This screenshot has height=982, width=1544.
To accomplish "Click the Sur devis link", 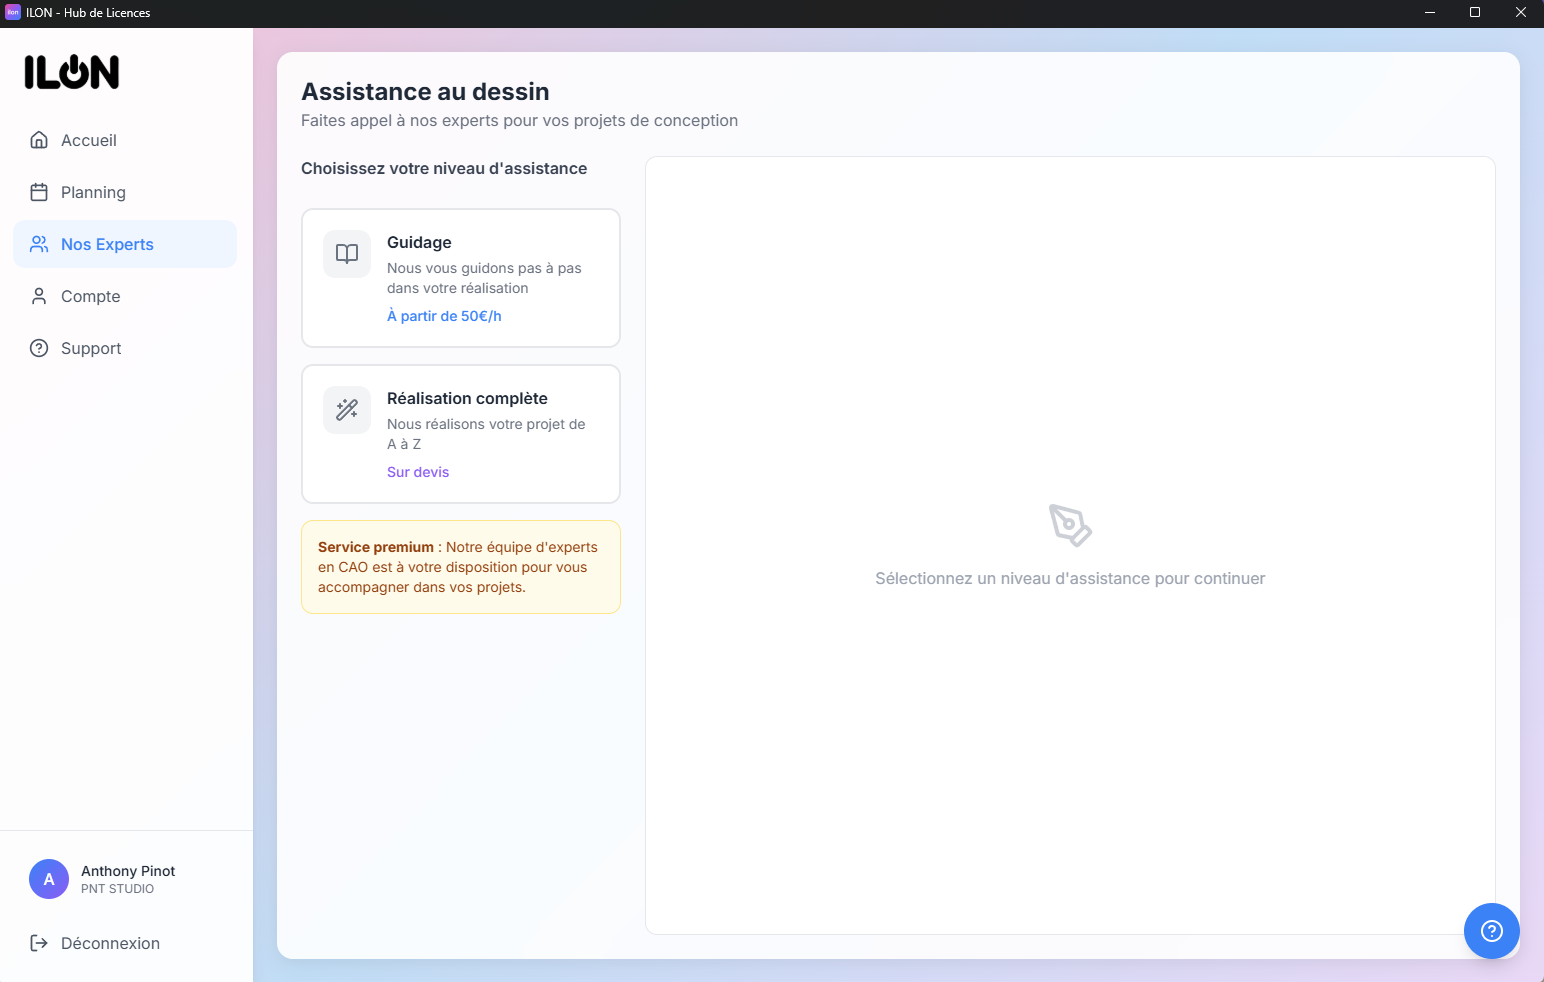I will click(x=418, y=472).
